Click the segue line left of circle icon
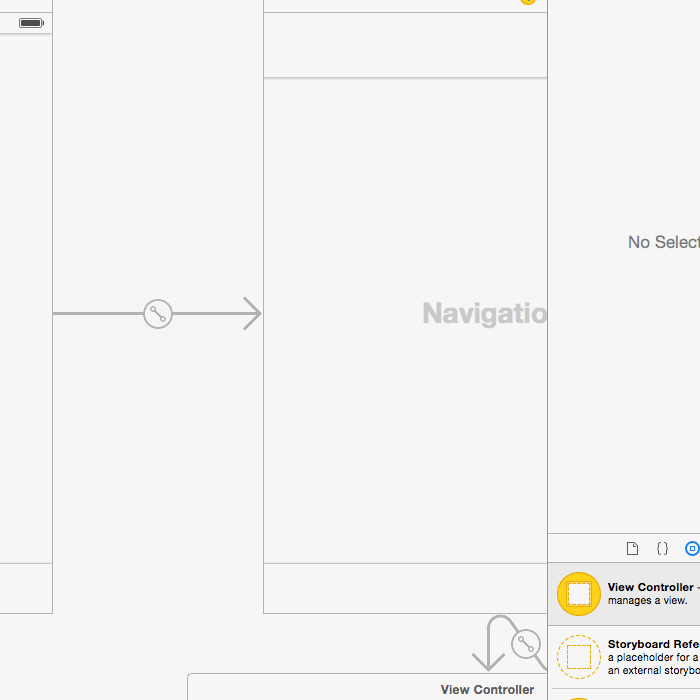This screenshot has height=700, width=700. click(x=98, y=314)
